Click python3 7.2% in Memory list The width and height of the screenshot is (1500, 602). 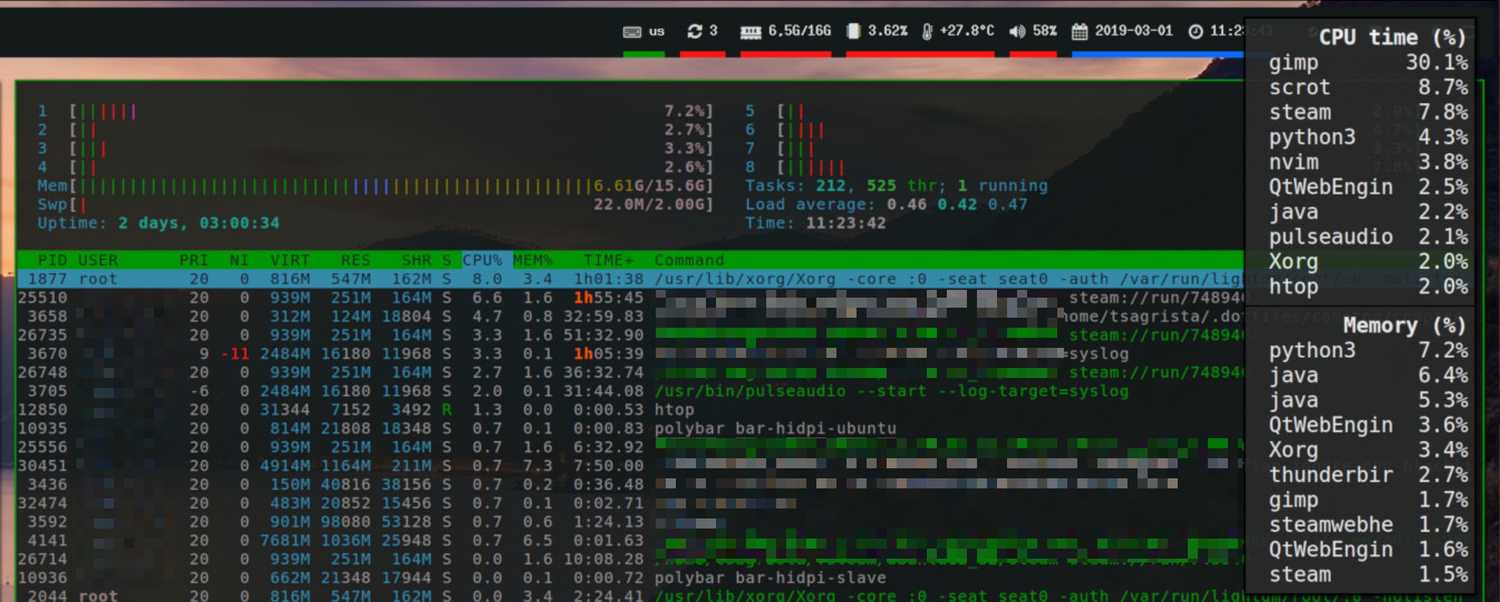[1368, 351]
